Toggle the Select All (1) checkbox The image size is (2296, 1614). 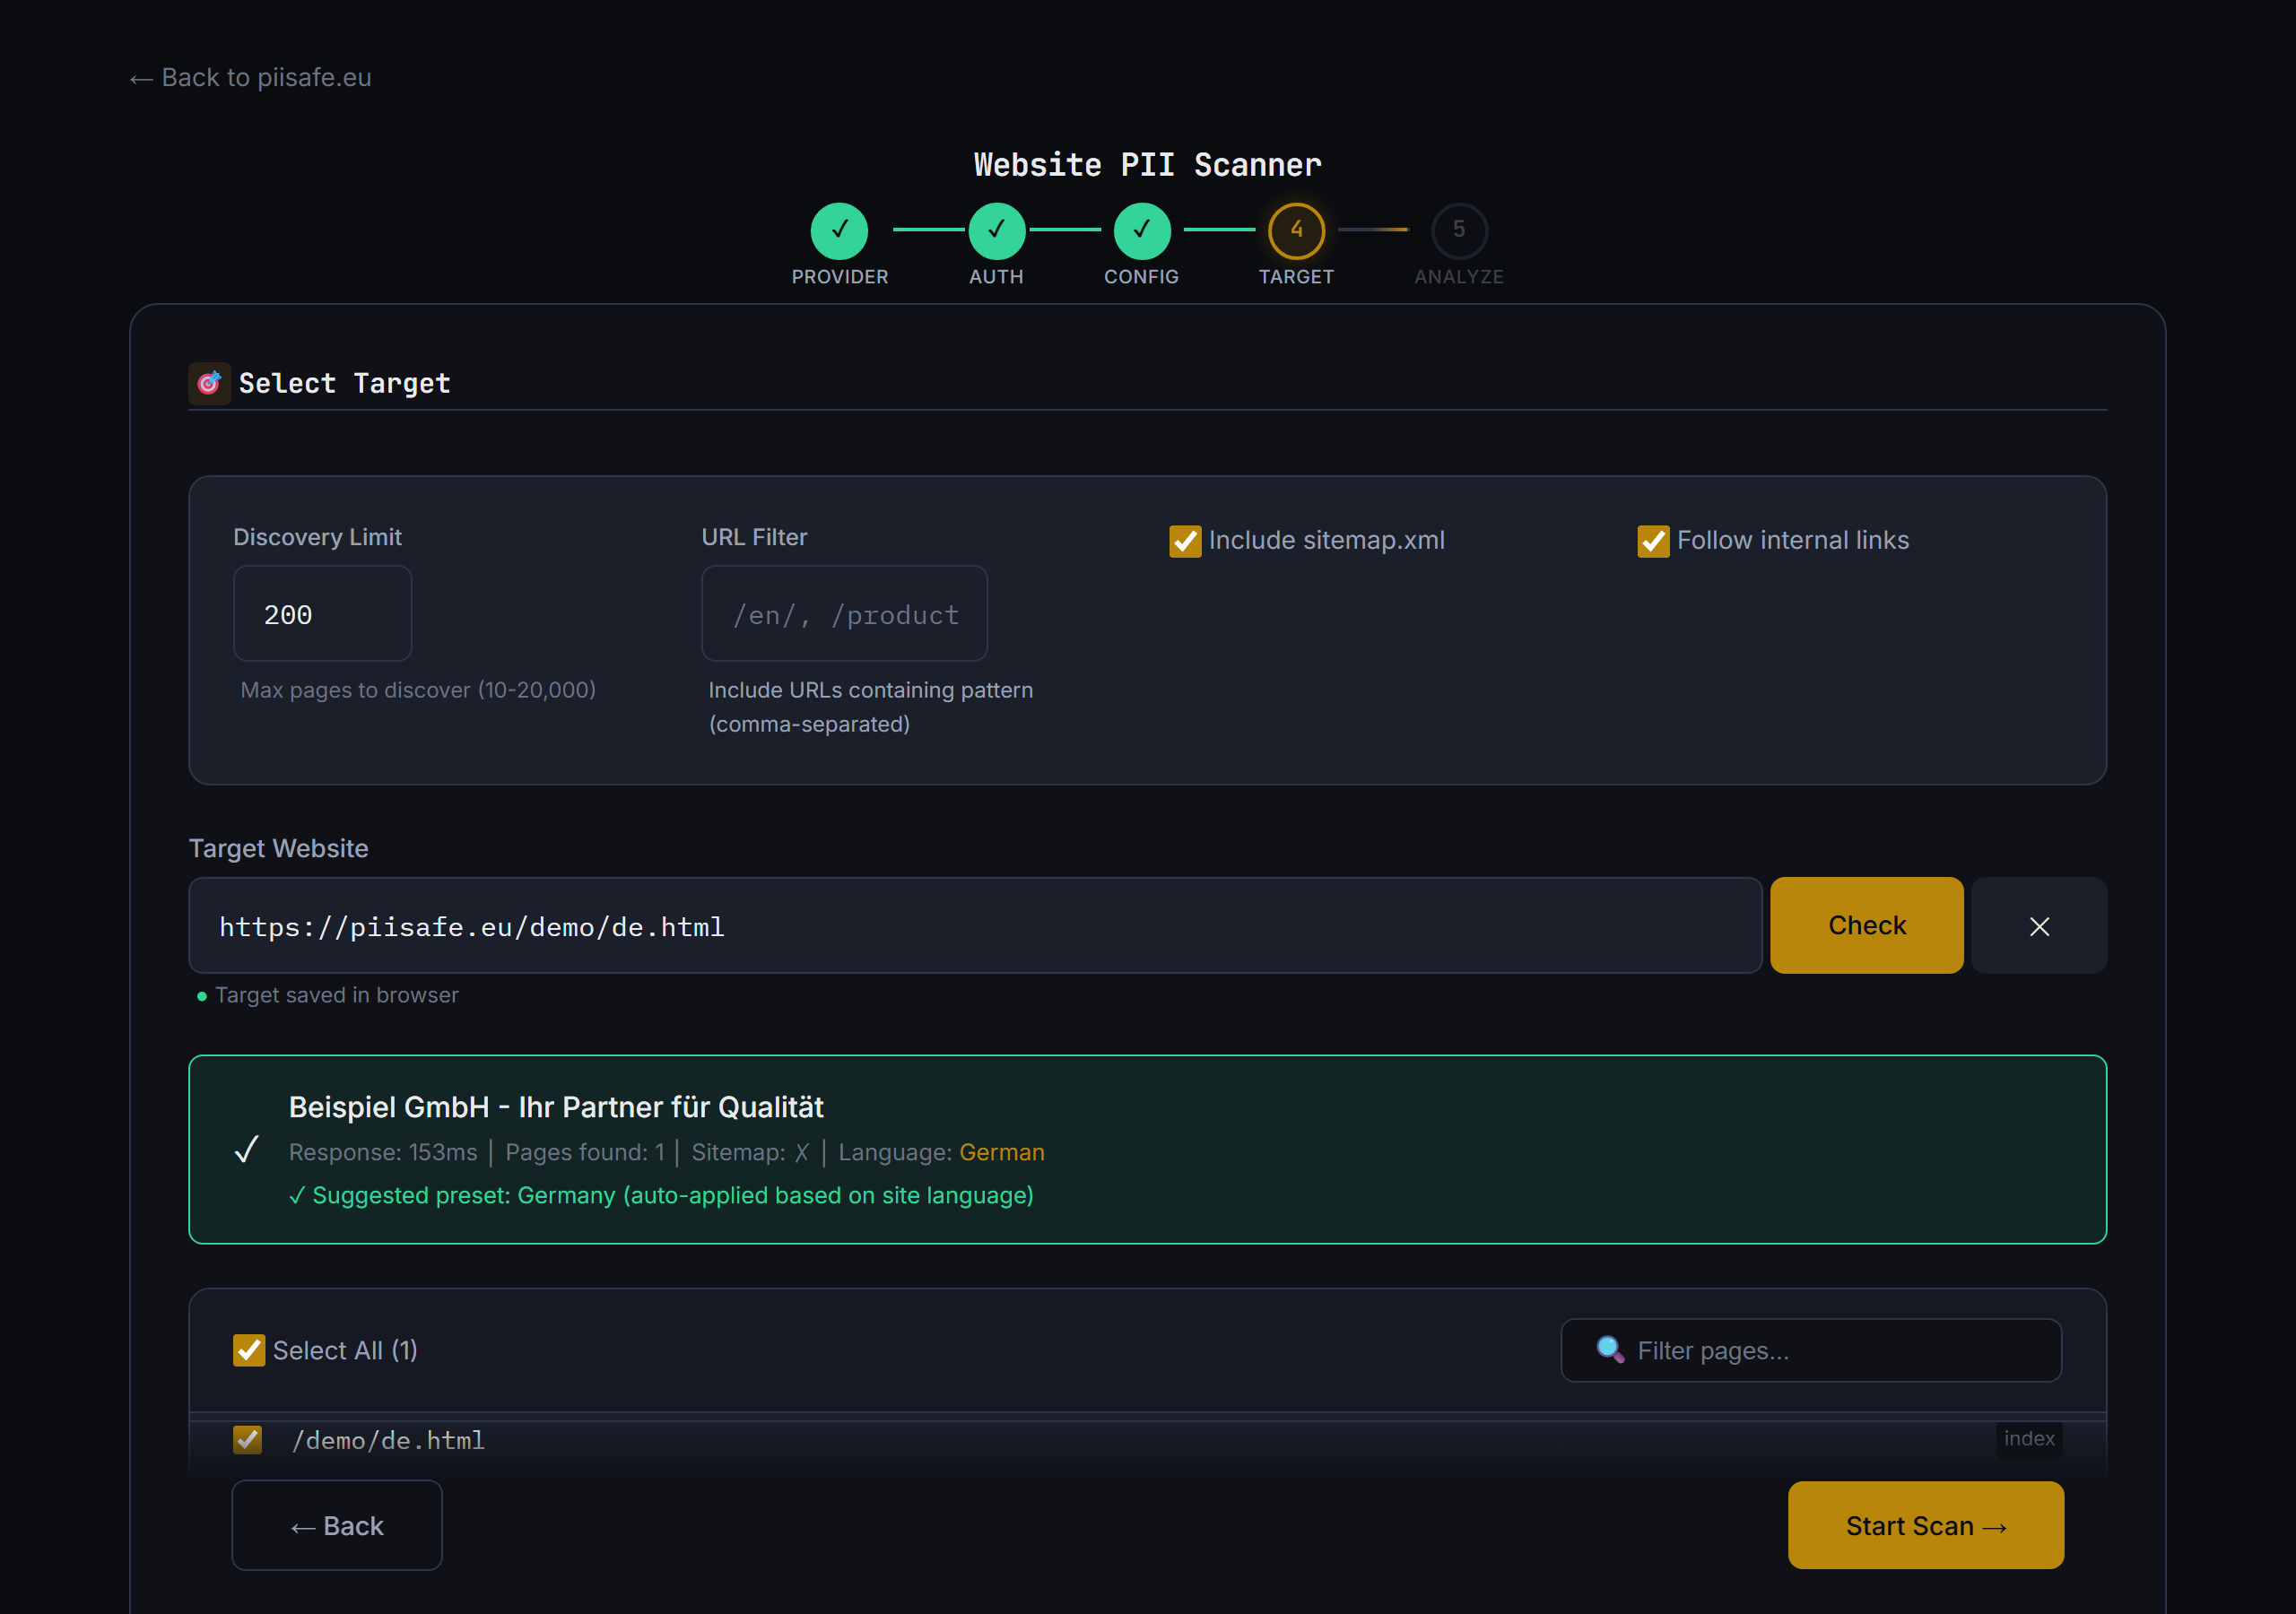click(249, 1350)
